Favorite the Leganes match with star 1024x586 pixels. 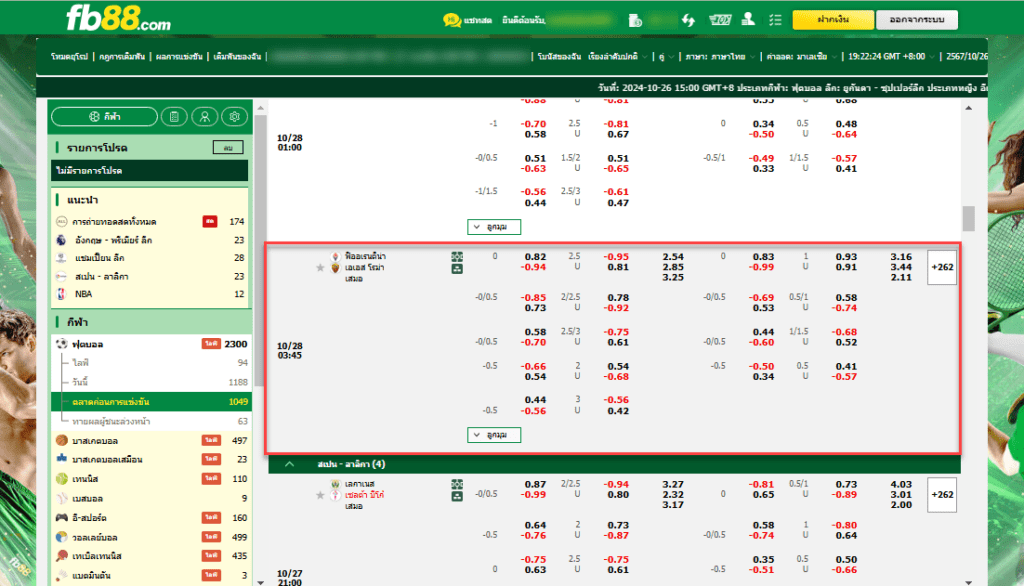pos(320,495)
